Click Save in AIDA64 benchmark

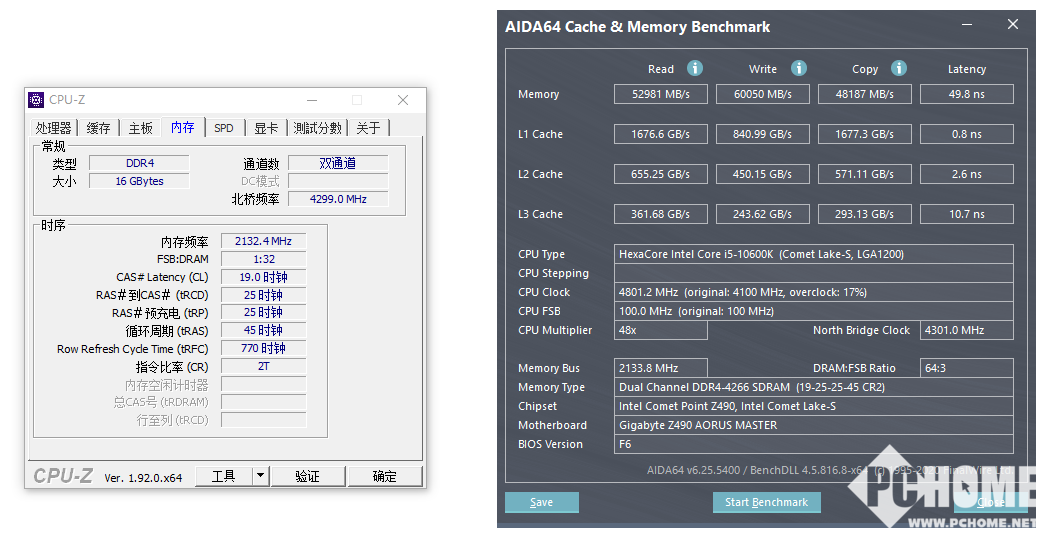(x=541, y=502)
